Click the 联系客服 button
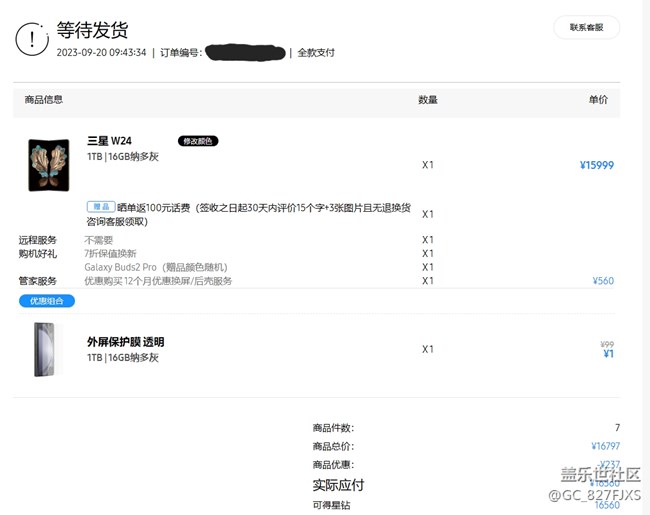 pos(586,28)
